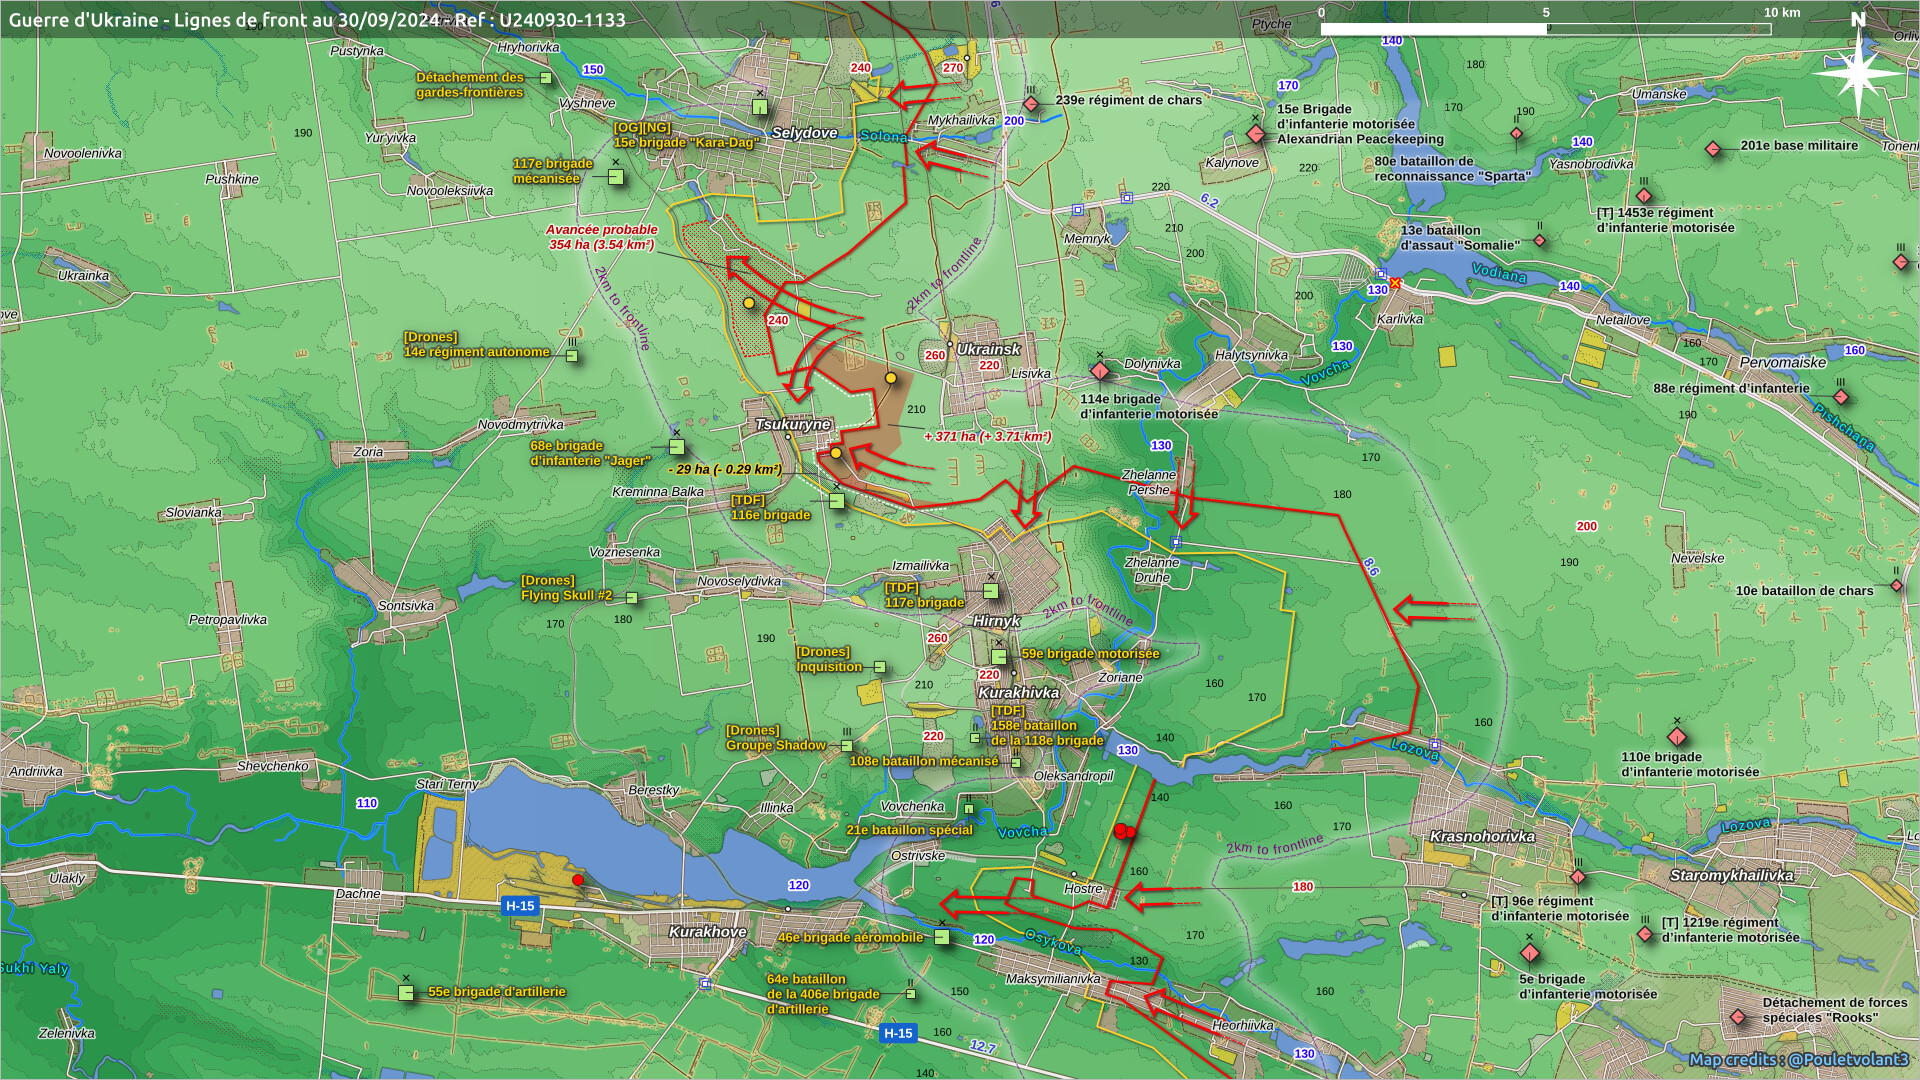Click the 110e brigade d'infanterie motorisée diamond
Image resolution: width=1920 pixels, height=1080 pixels.
[x=1677, y=737]
